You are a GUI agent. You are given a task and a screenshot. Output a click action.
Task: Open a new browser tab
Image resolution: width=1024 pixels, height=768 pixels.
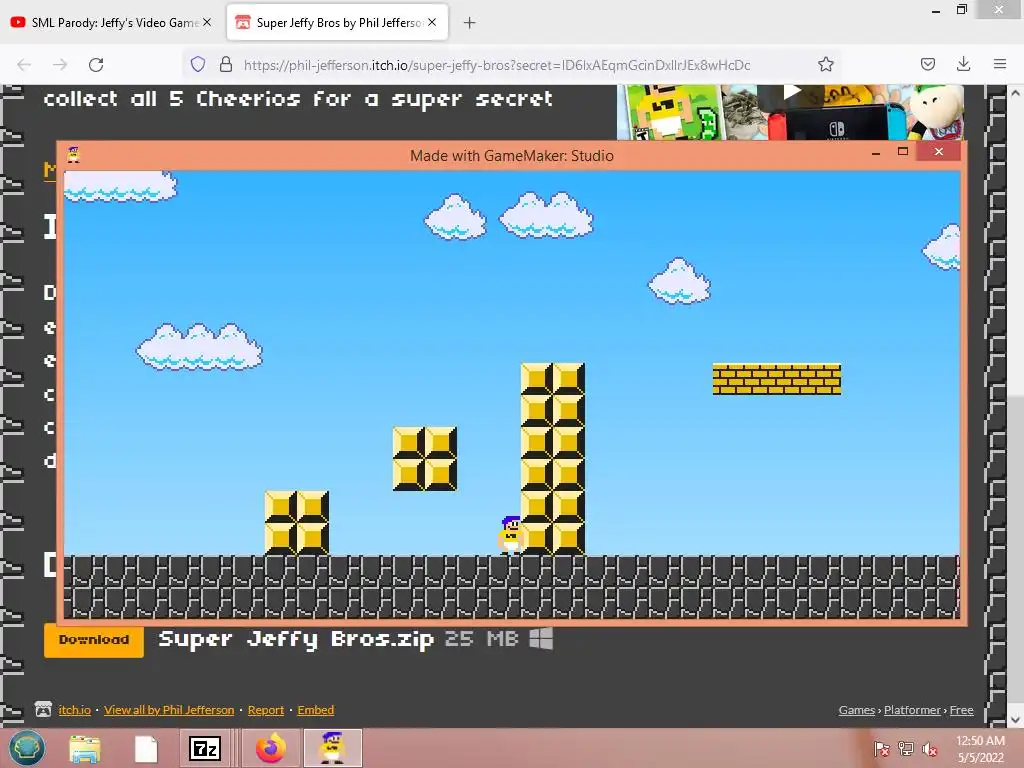pyautogui.click(x=469, y=23)
